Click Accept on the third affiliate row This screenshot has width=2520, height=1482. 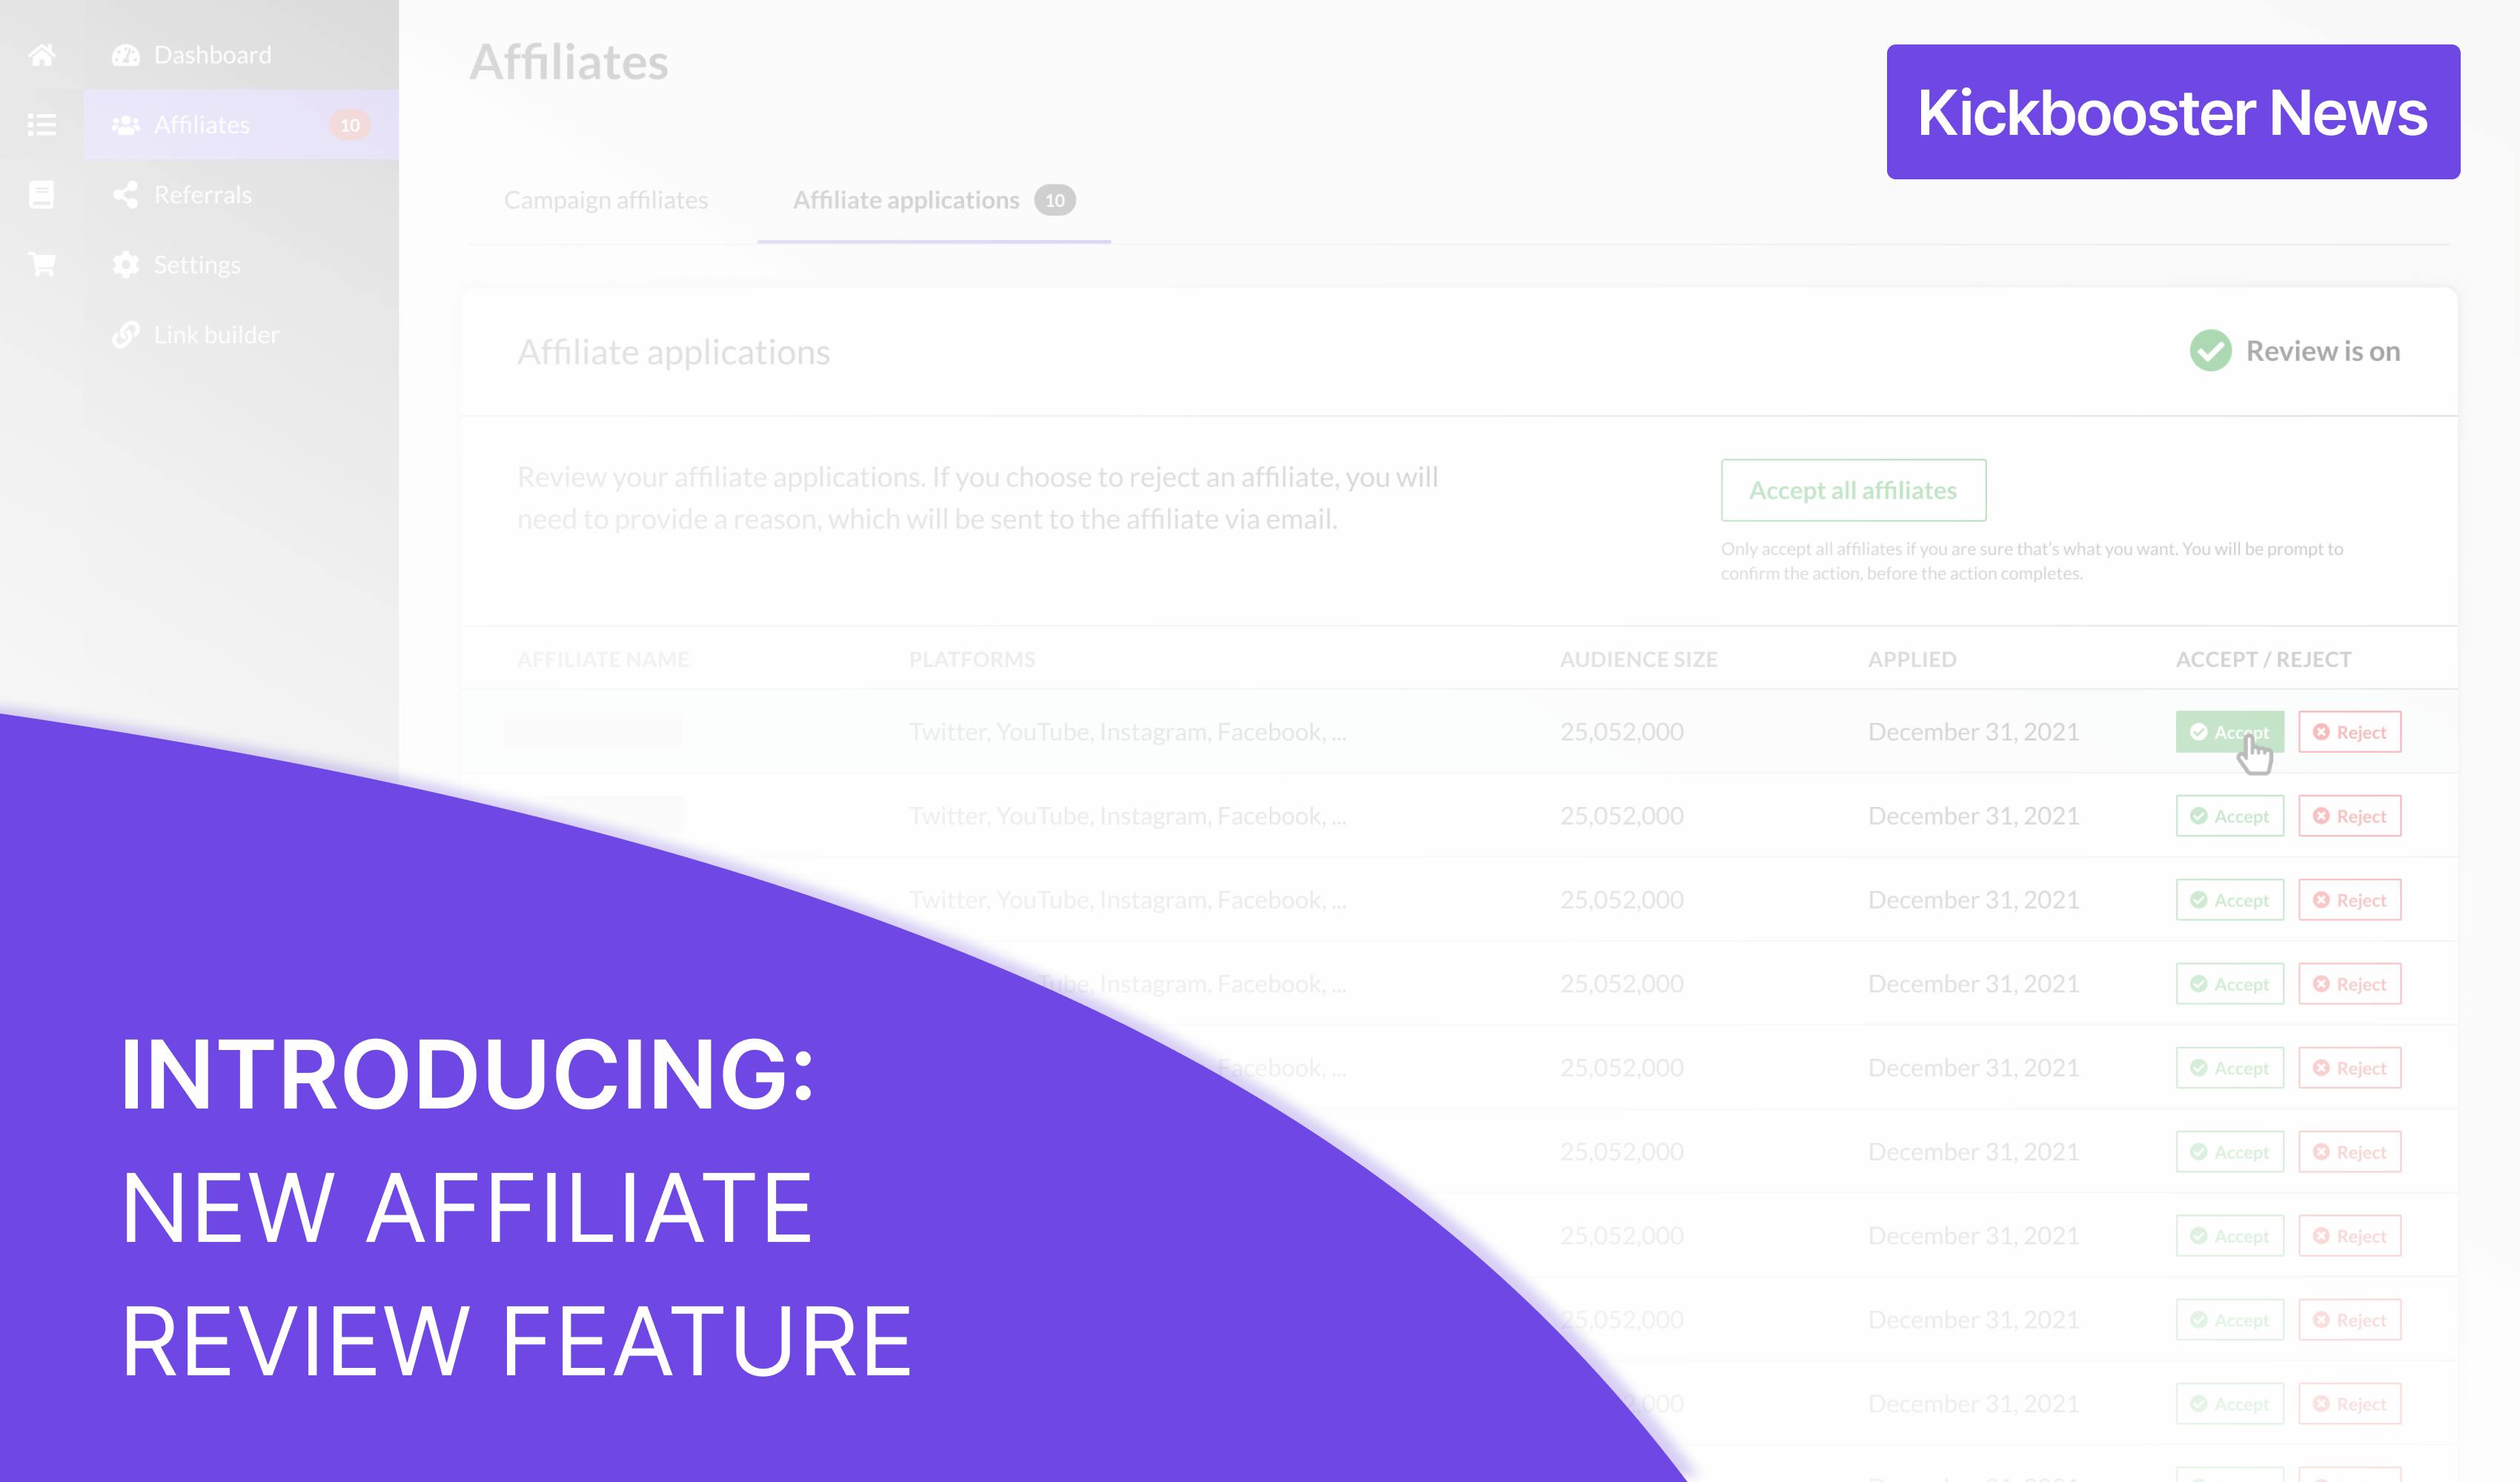point(2229,898)
